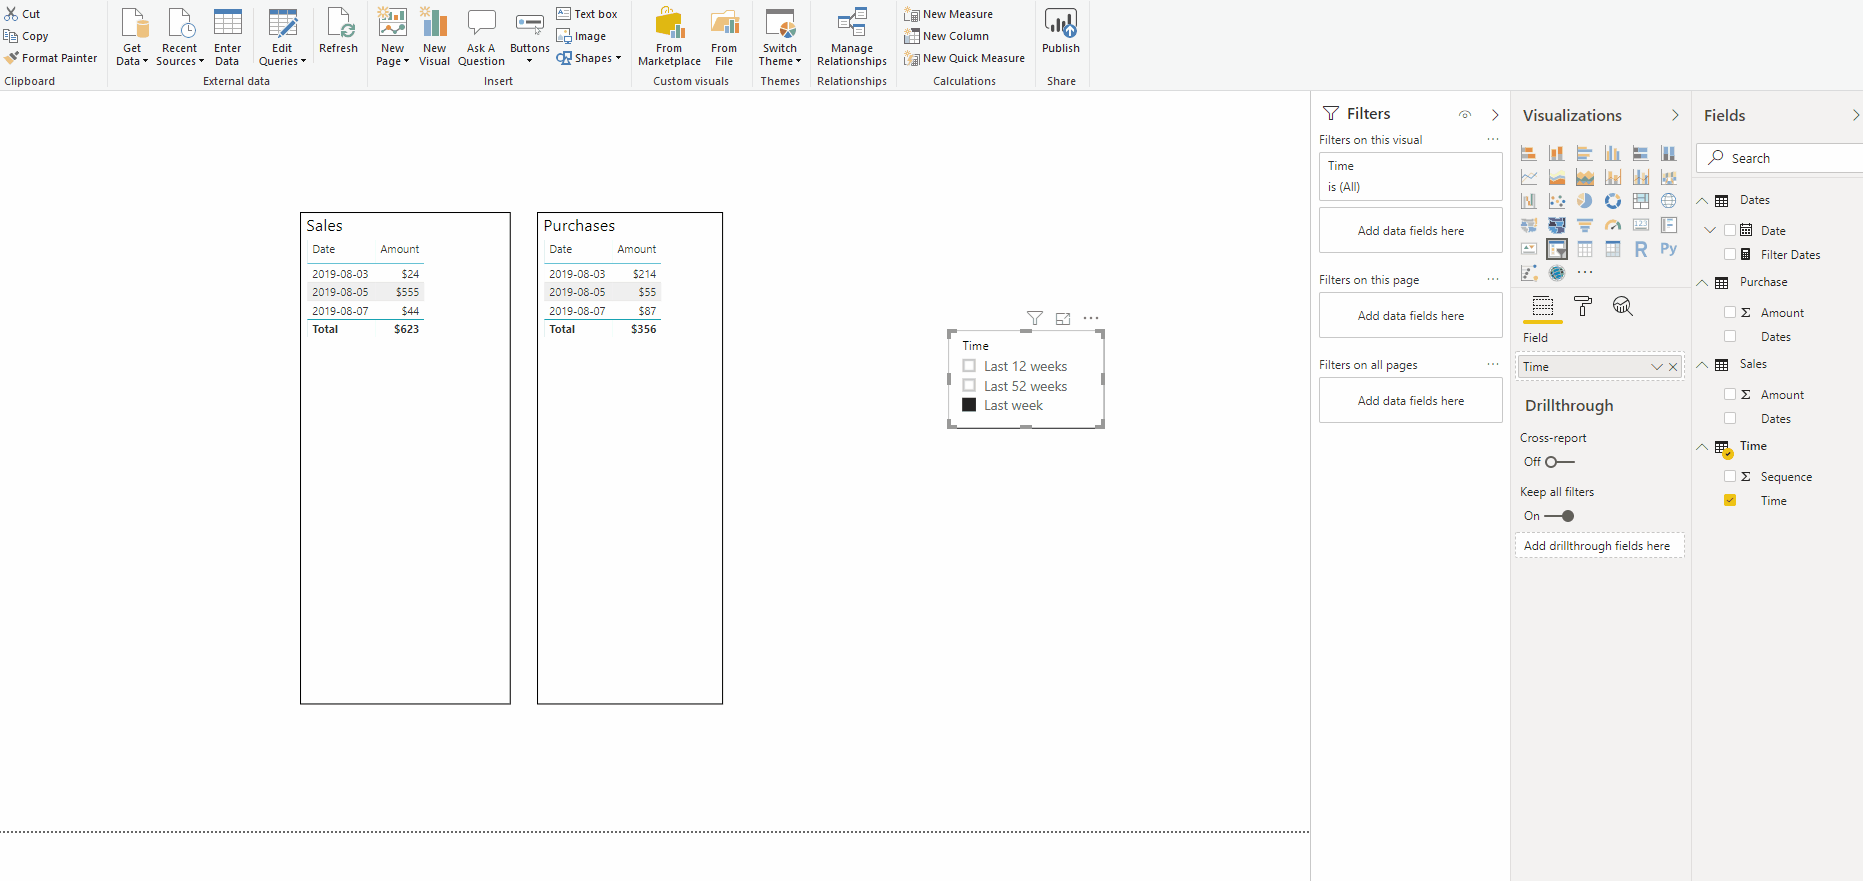Switch to the Format paint roller tab
The height and width of the screenshot is (881, 1863).
(1583, 306)
